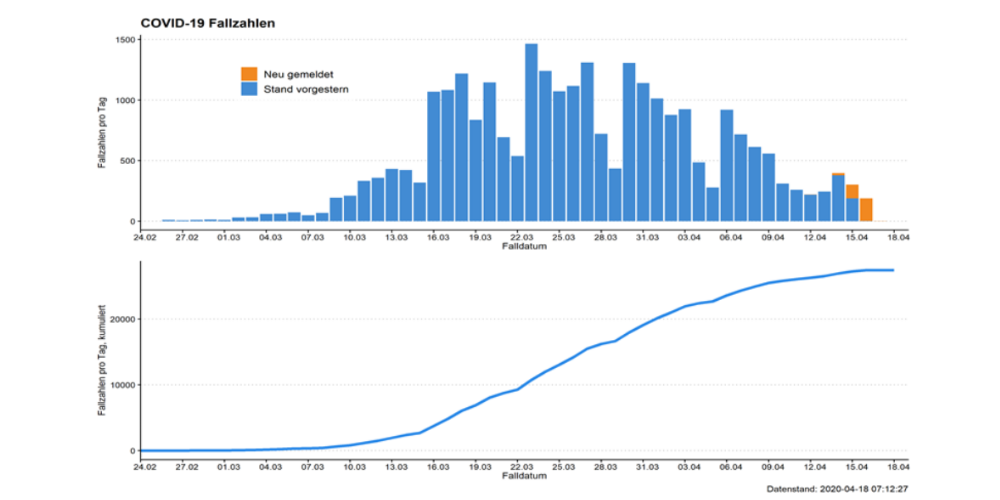Click the fully orange bar at far right
Viewport: 1000px width, 500px height.
pyautogui.click(x=866, y=209)
